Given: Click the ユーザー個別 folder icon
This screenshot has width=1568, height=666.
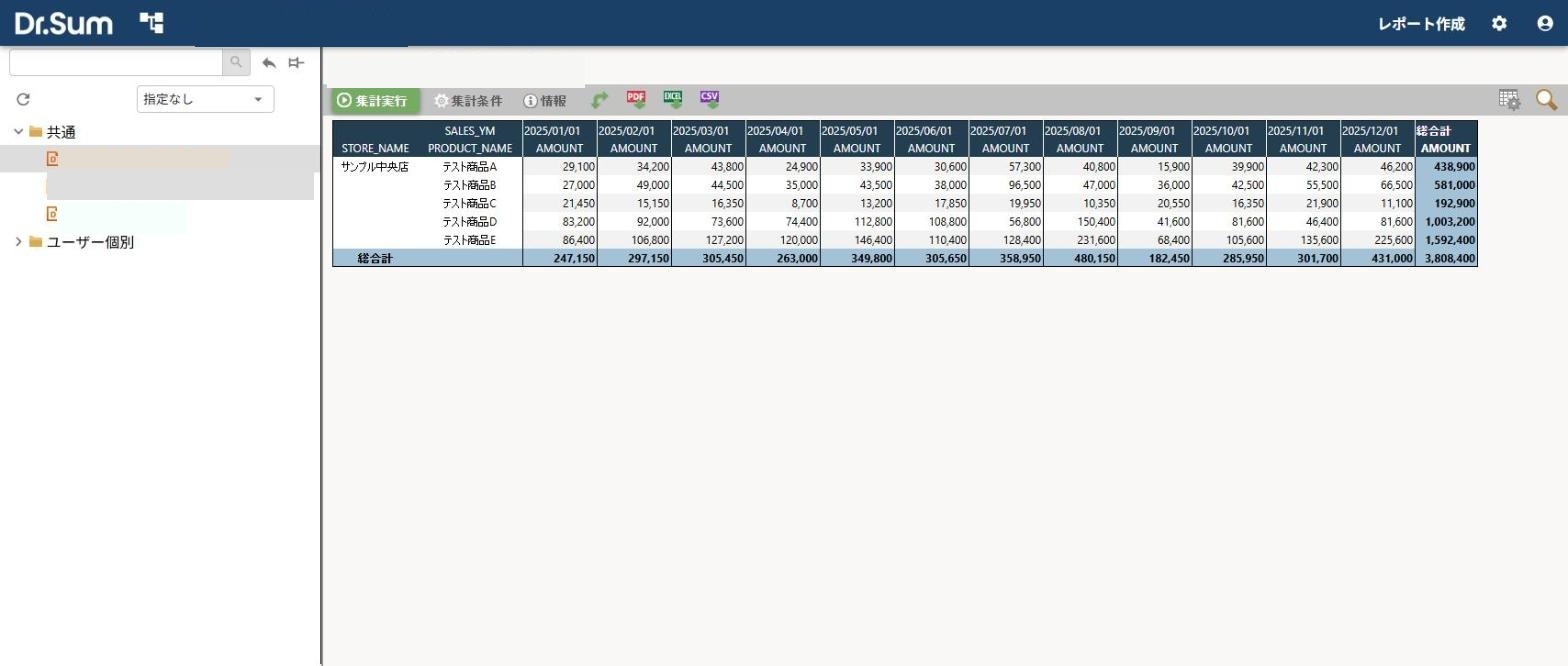Looking at the screenshot, I should point(36,242).
